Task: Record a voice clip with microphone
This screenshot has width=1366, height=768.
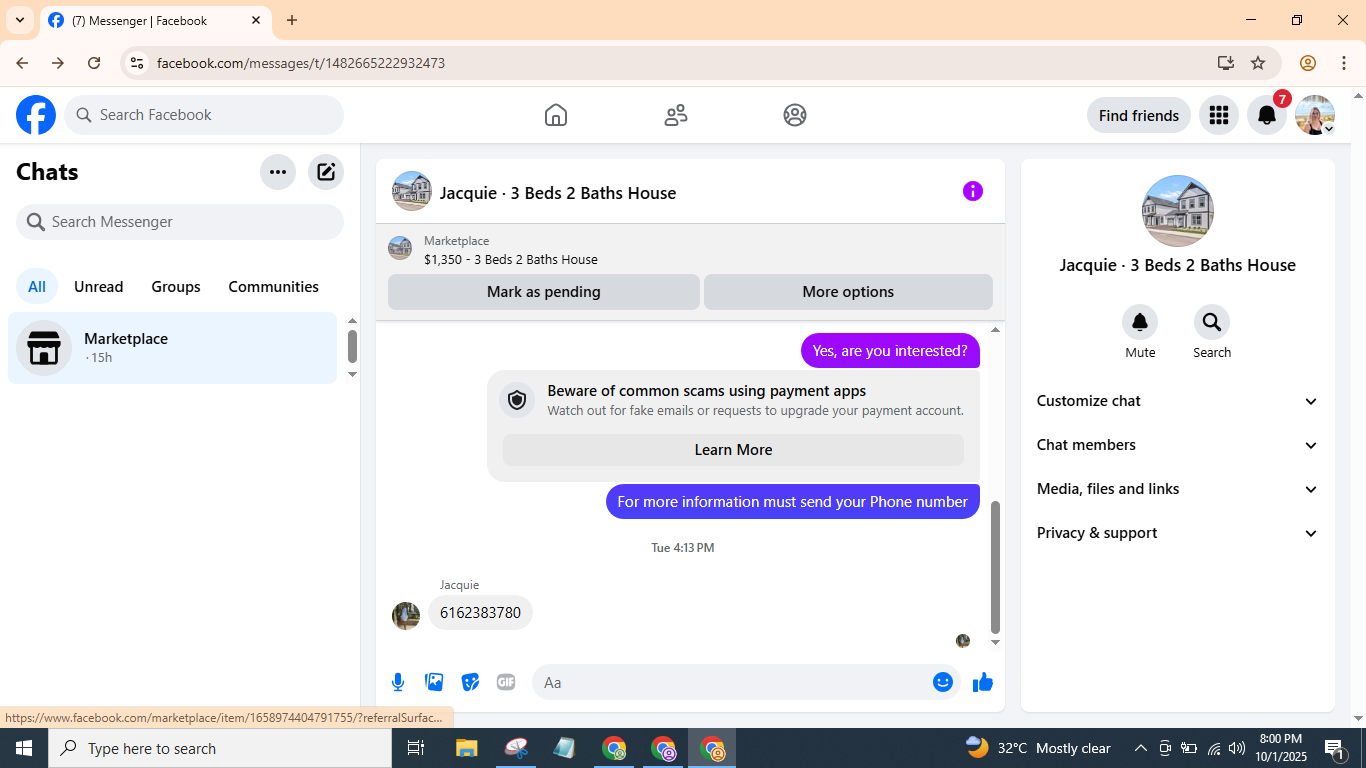Action: point(398,682)
